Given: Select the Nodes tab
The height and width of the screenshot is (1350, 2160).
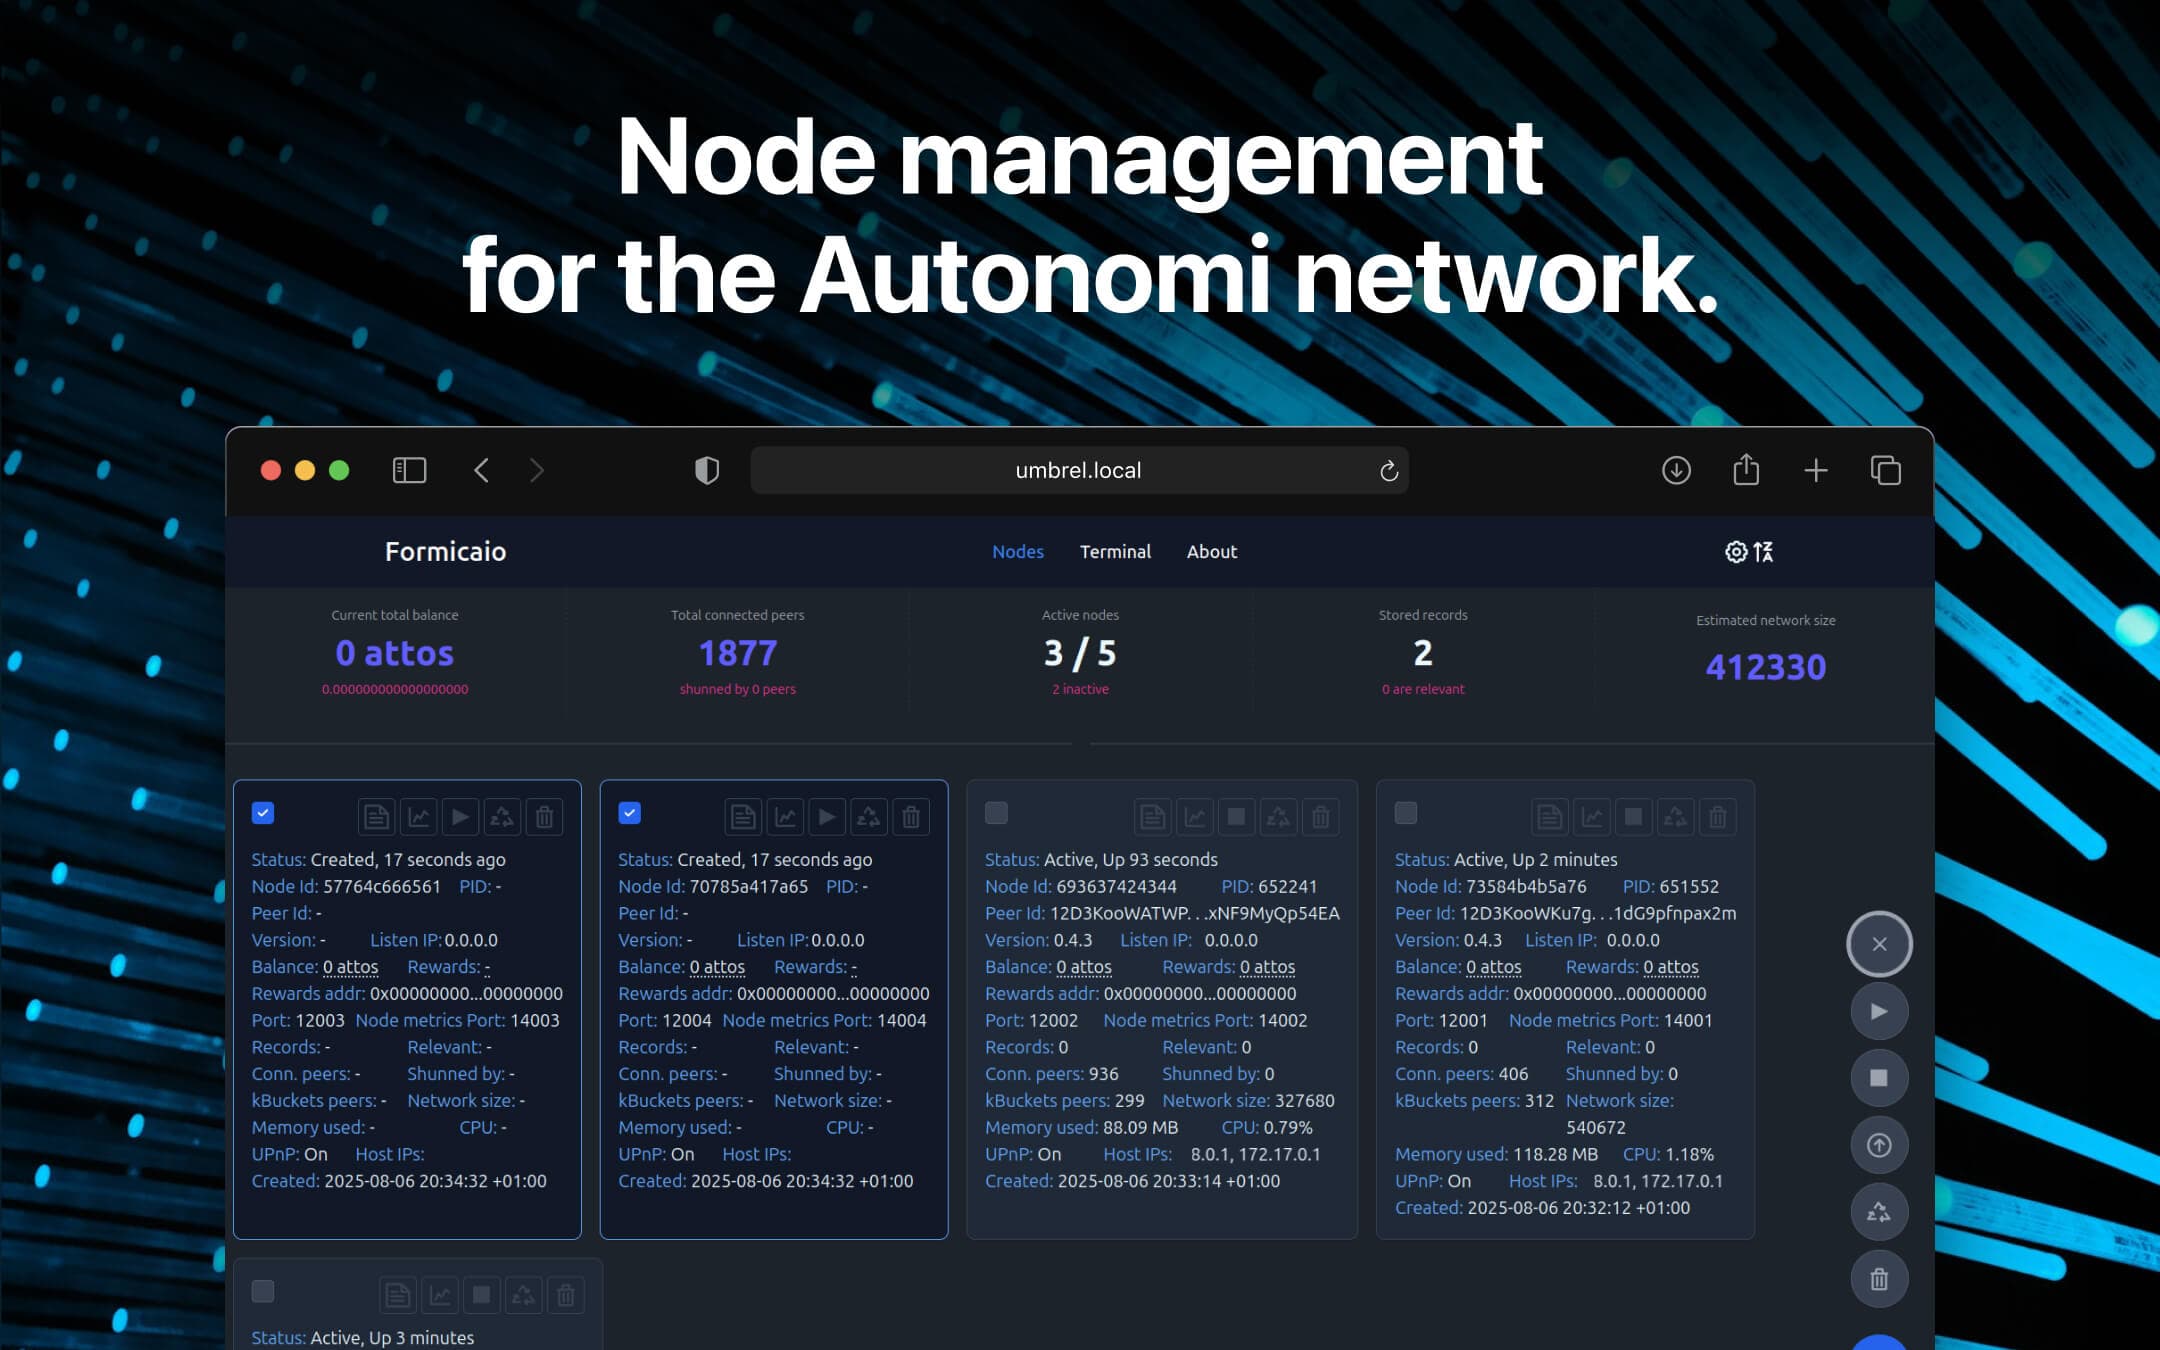Looking at the screenshot, I should click(1017, 551).
